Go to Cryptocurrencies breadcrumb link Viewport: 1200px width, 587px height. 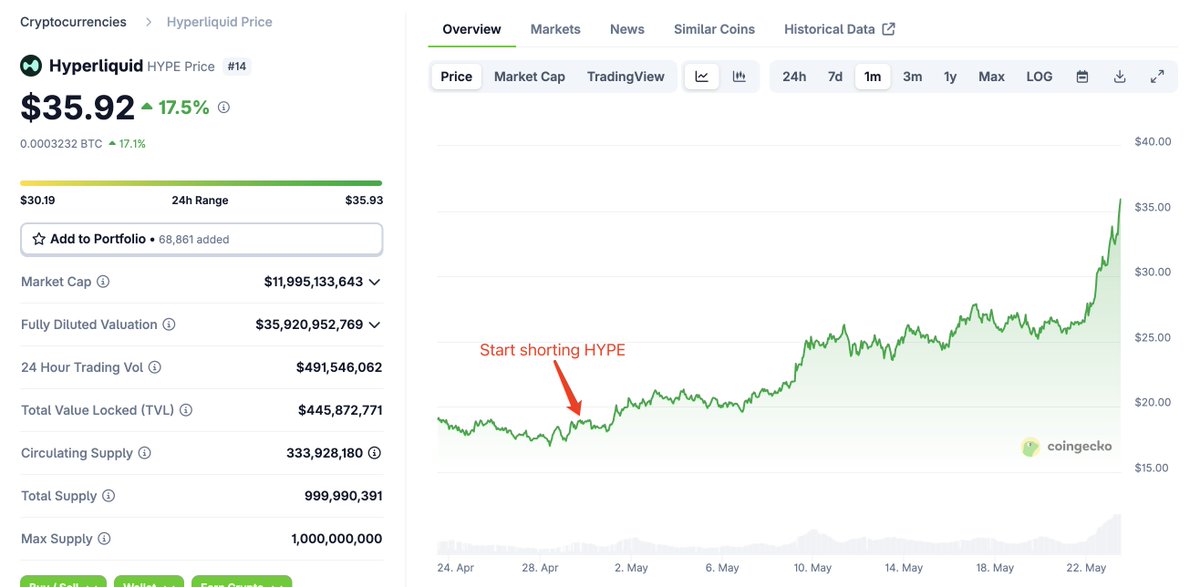click(x=73, y=21)
